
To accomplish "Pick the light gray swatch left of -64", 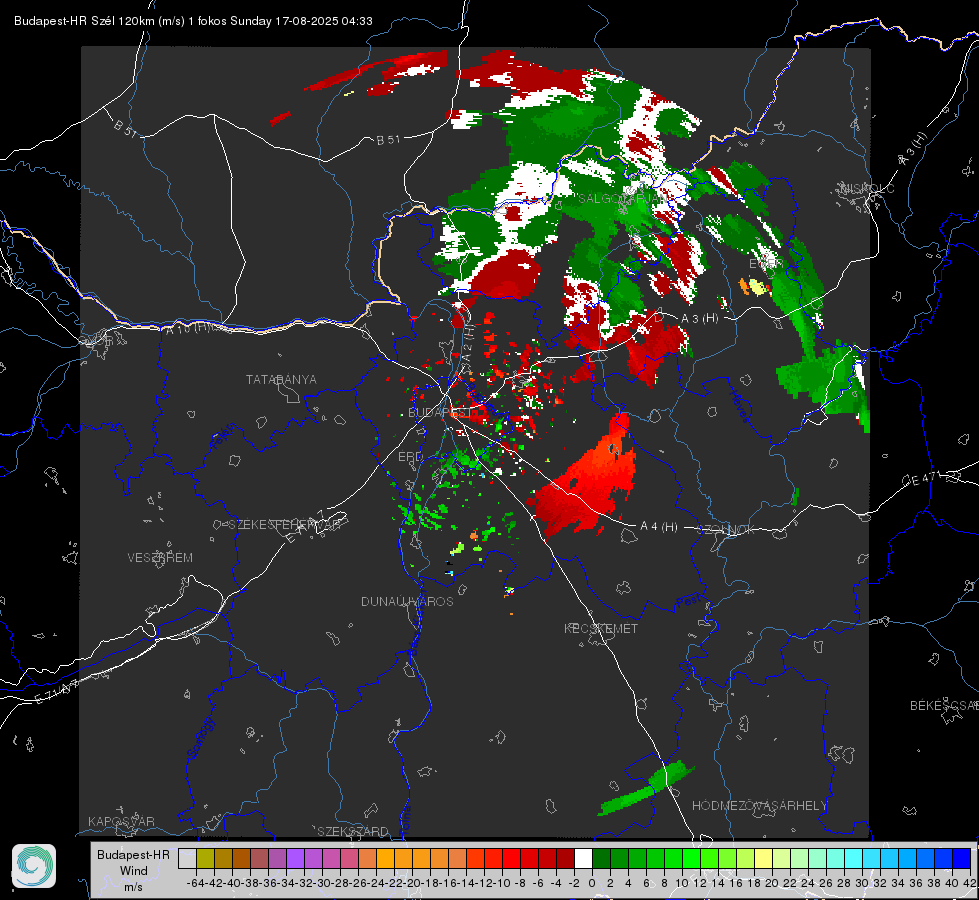I will pos(187,858).
